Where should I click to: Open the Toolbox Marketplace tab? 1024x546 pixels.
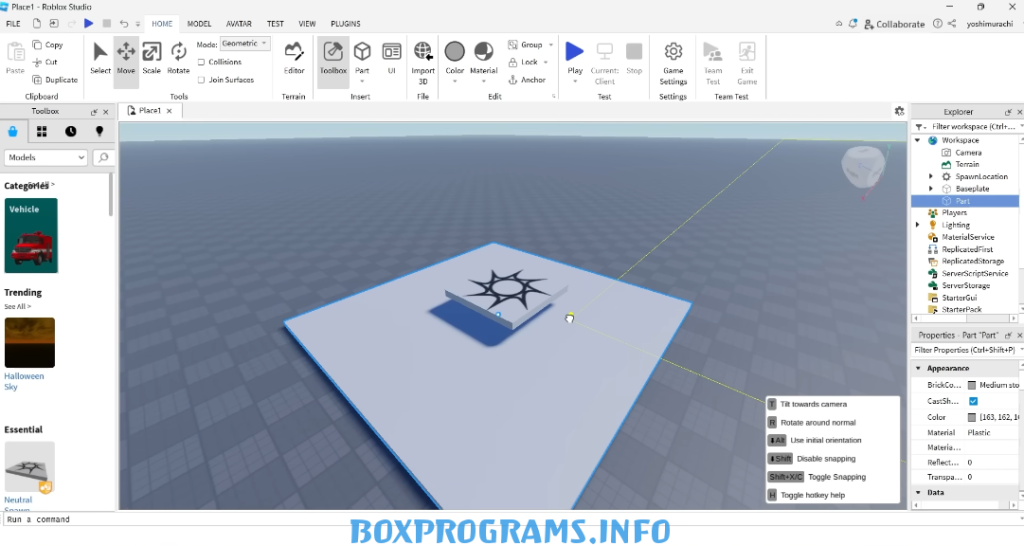tap(12, 131)
